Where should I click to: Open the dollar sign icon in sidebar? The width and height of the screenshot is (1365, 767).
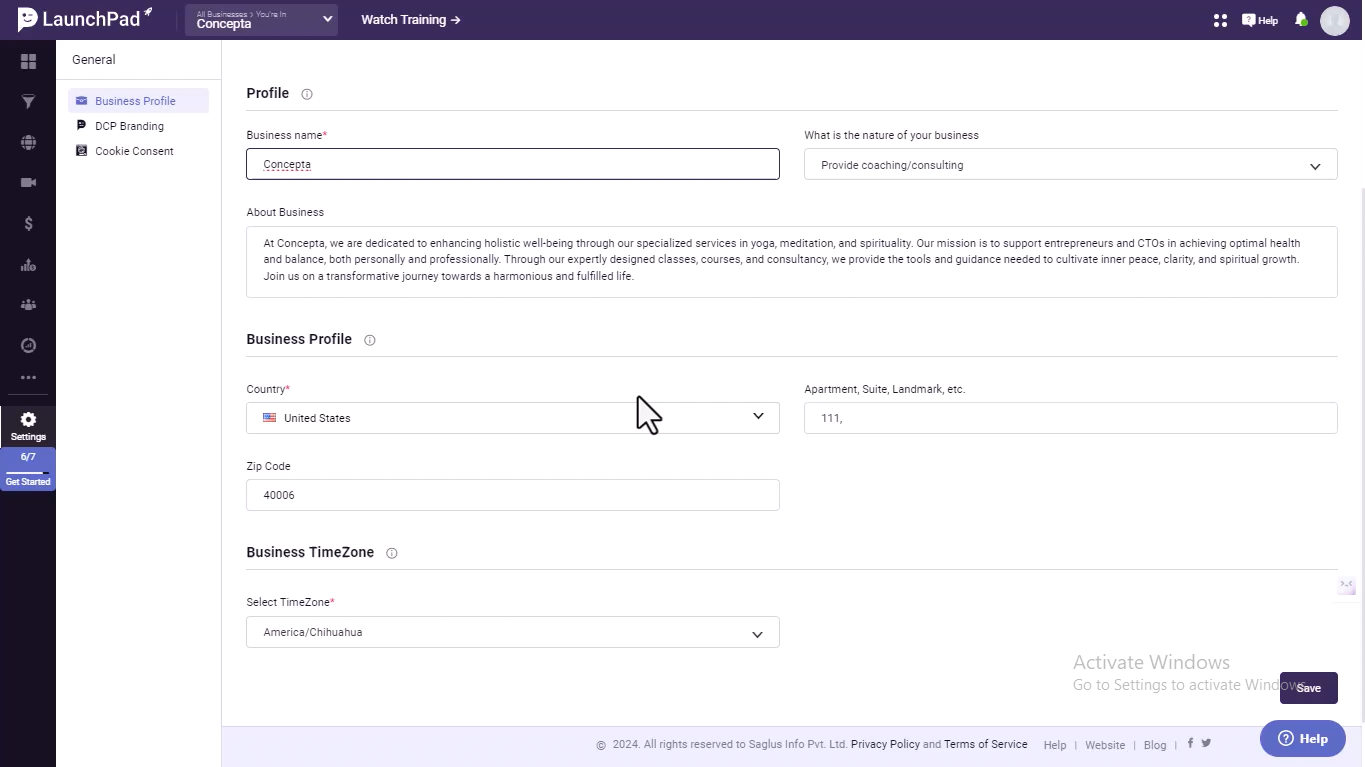point(28,224)
